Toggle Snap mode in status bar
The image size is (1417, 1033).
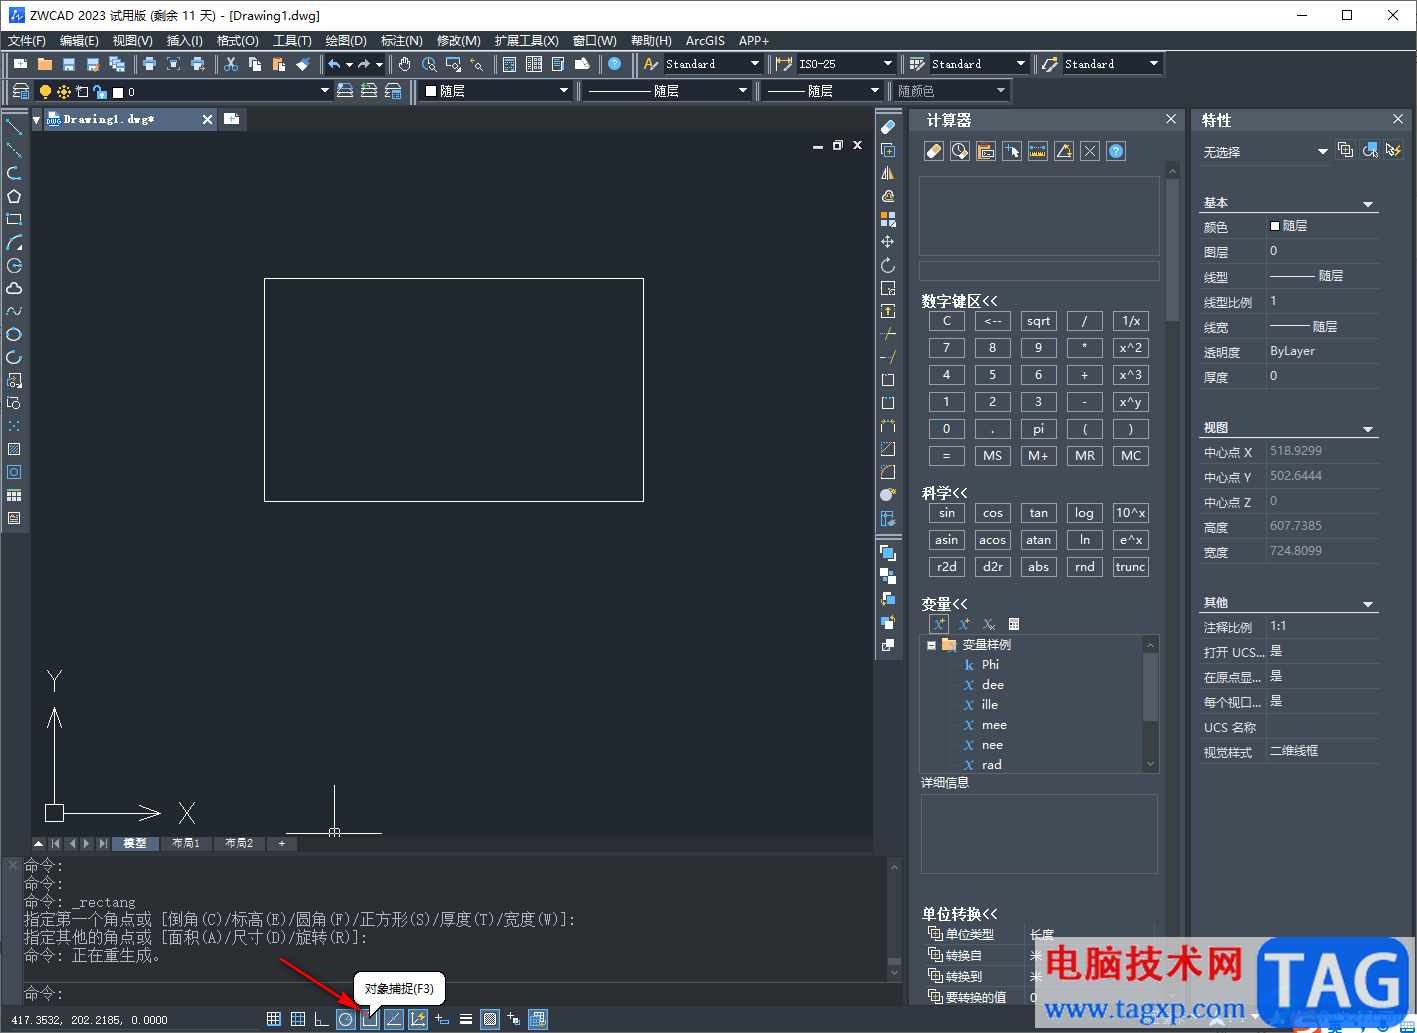coord(274,1019)
